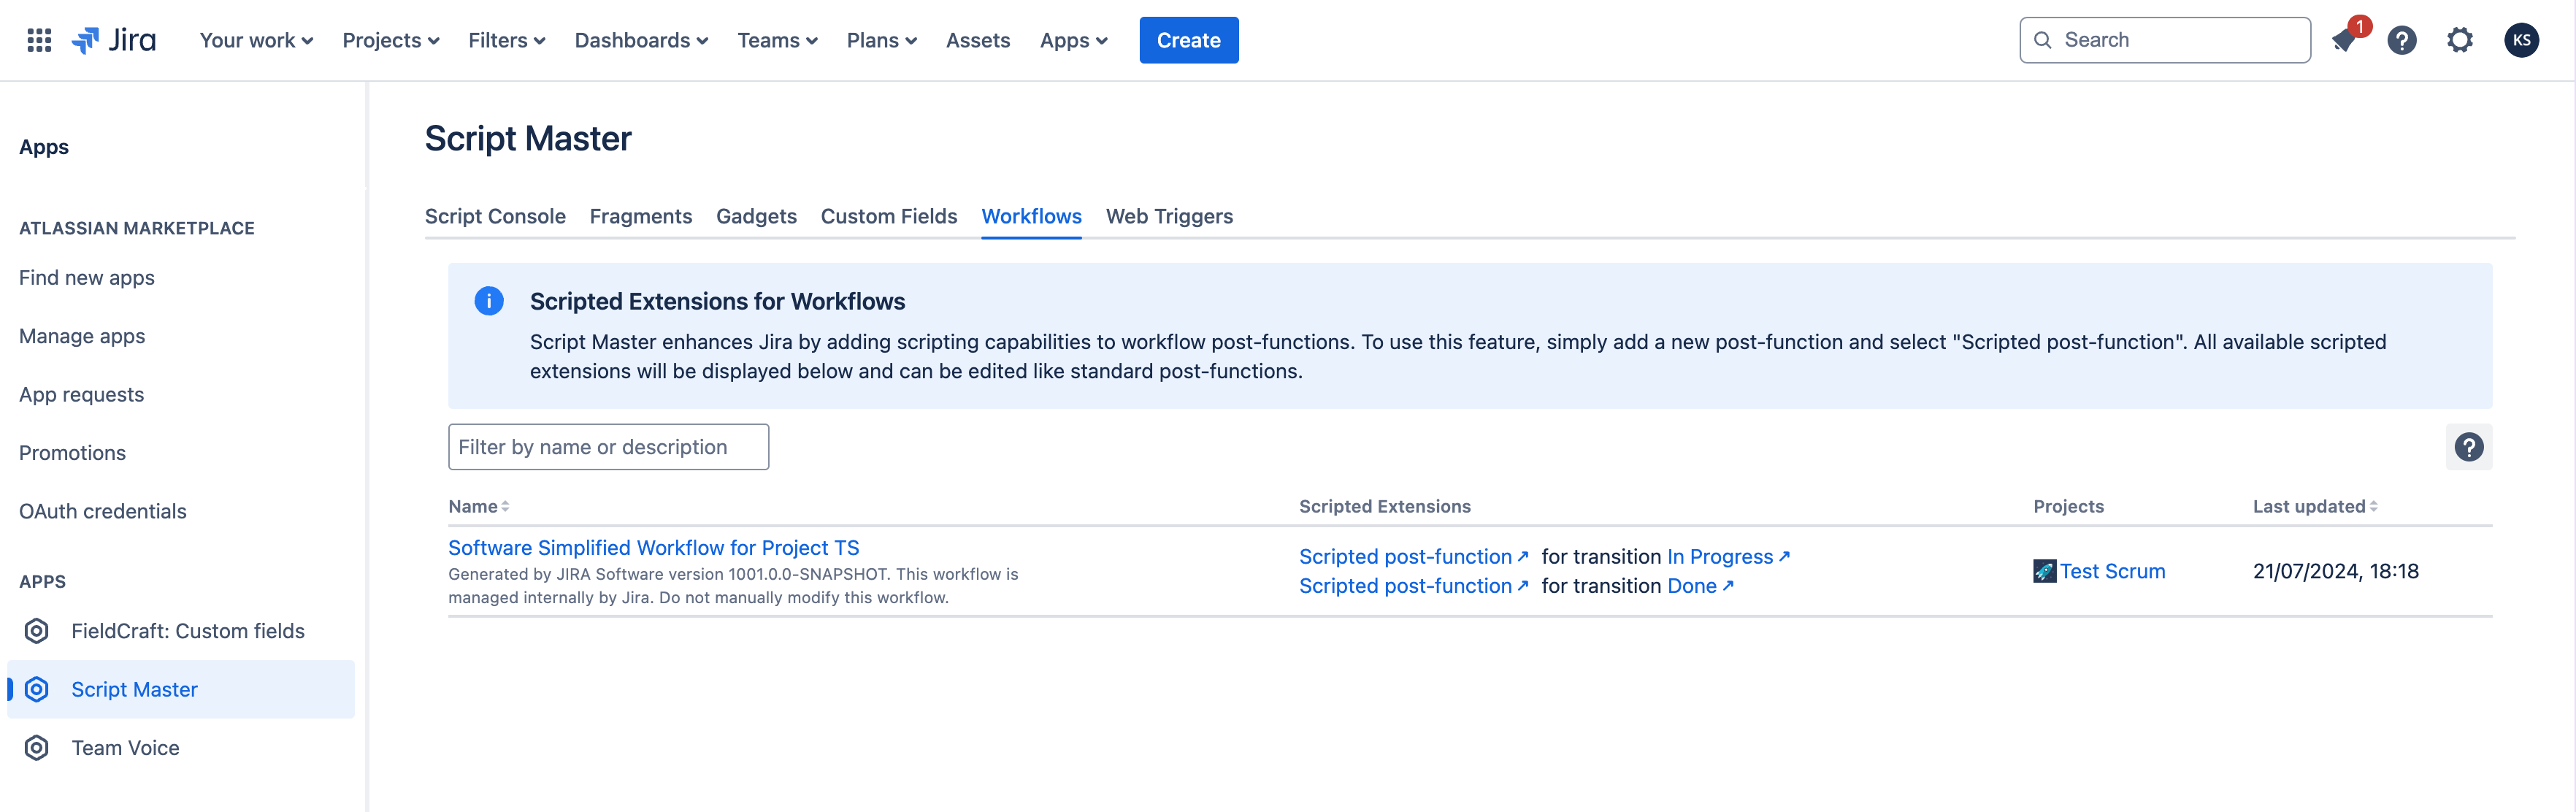
Task: Click the Filter by name or description field
Action: (608, 447)
